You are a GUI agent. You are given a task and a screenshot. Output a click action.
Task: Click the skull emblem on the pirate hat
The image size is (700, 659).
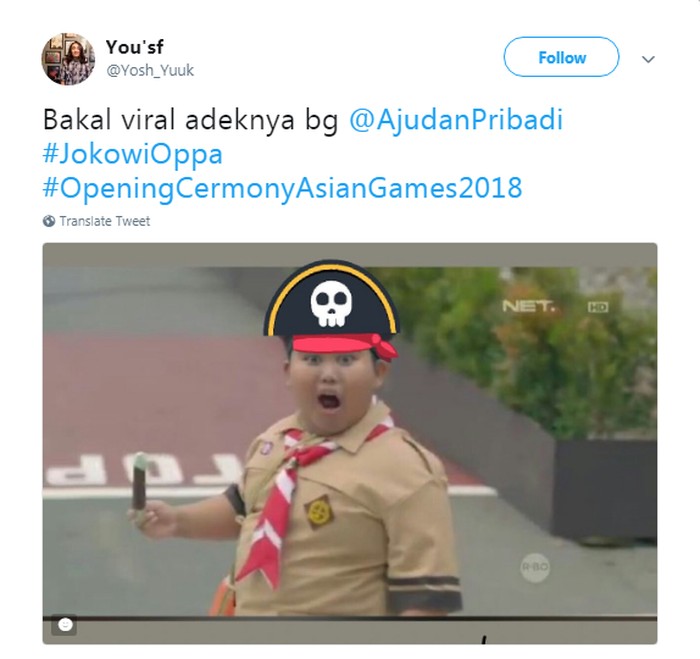tap(331, 304)
